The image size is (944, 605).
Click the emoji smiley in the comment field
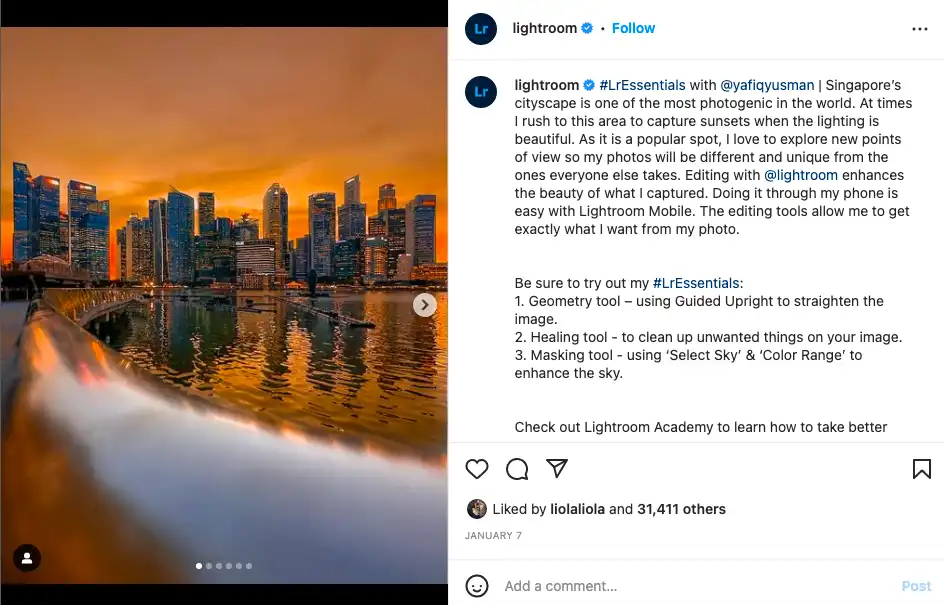coord(477,586)
